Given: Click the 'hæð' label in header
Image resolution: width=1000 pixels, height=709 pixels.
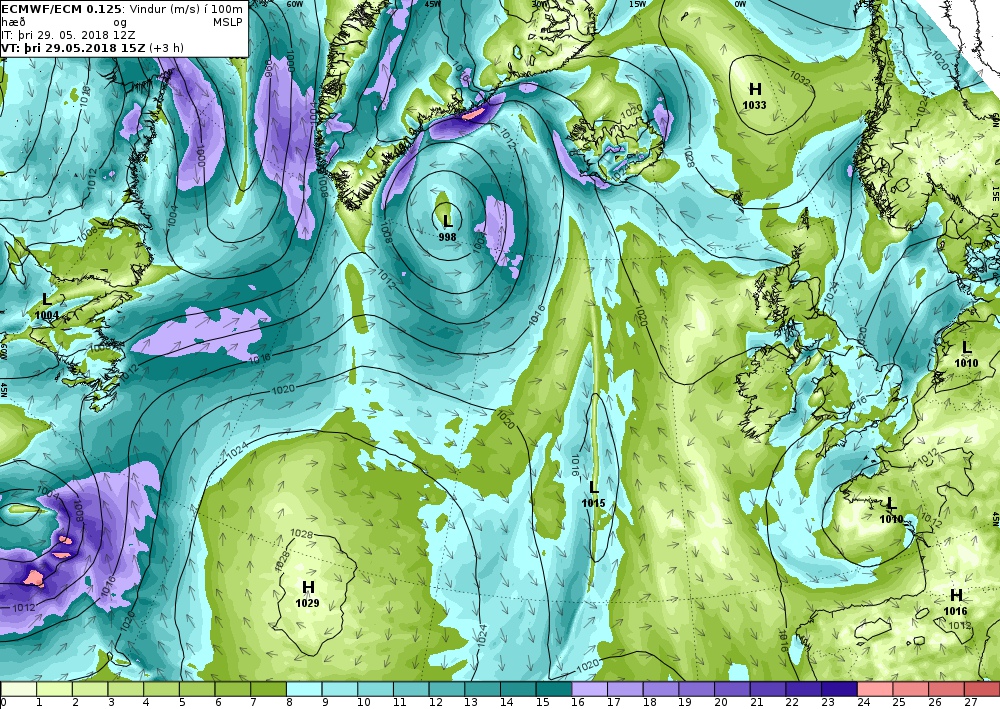Looking at the screenshot, I should coord(11,22).
